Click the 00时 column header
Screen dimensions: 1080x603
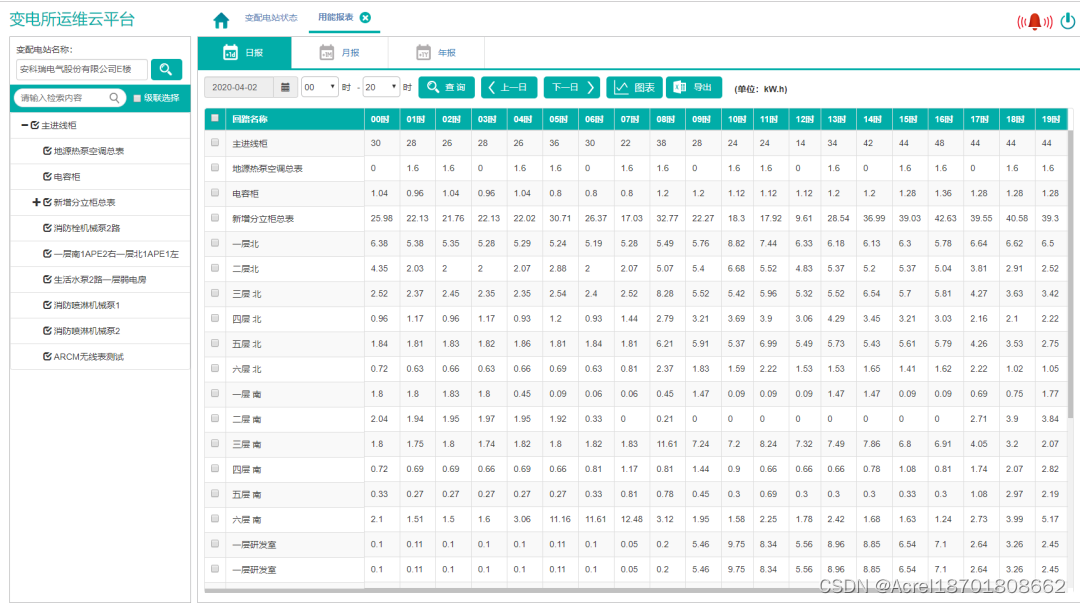[382, 119]
